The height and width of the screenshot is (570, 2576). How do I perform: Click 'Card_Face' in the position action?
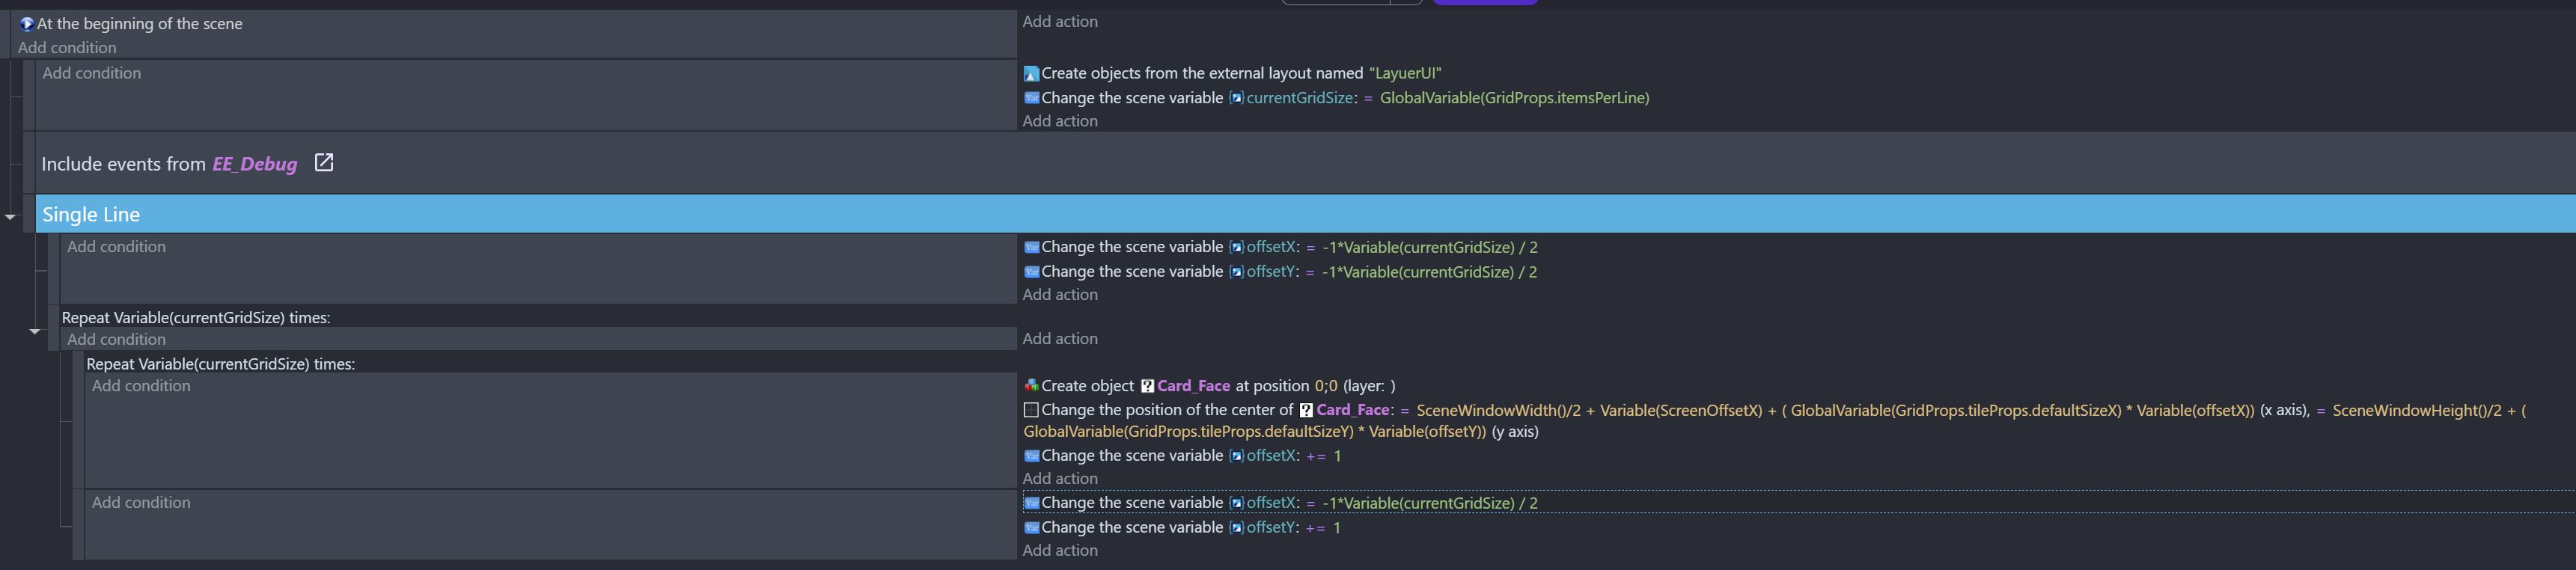[1352, 410]
